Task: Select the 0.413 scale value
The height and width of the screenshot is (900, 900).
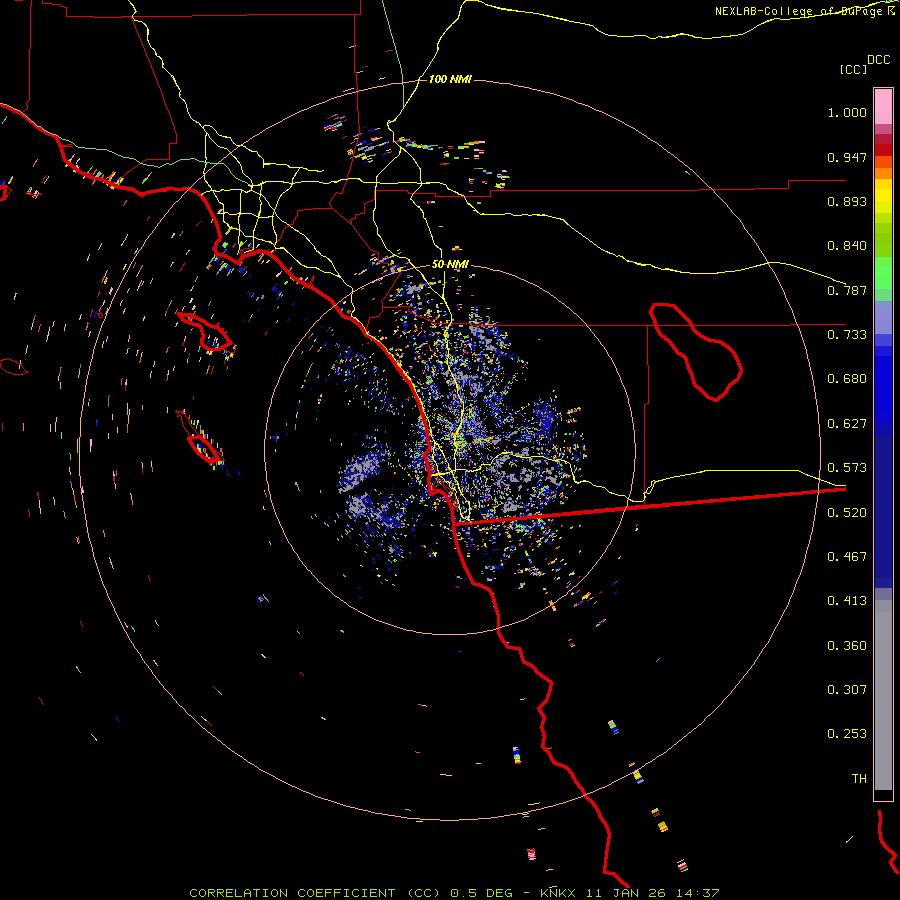Action: click(x=847, y=601)
